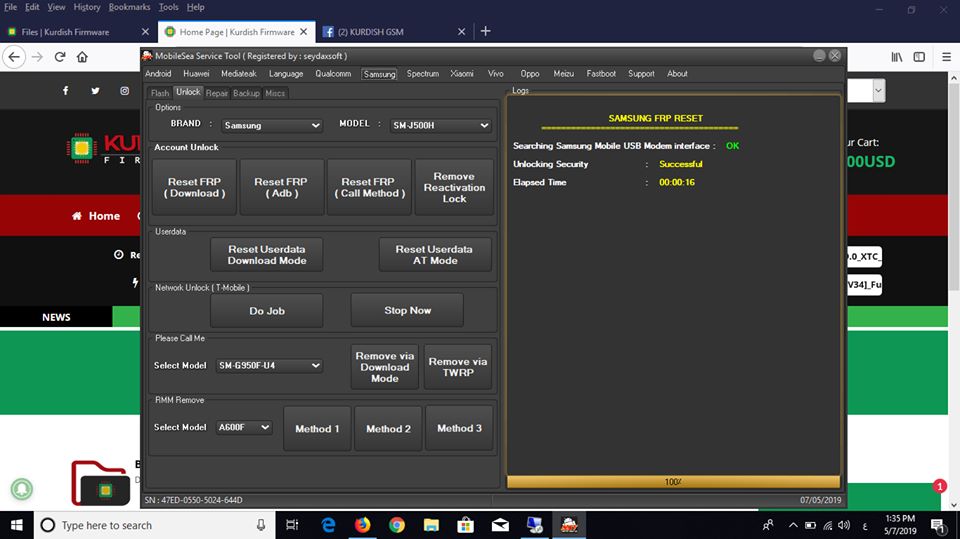This screenshot has height=539, width=960.
Task: Open Action Center notifications icon
Action: [937, 525]
